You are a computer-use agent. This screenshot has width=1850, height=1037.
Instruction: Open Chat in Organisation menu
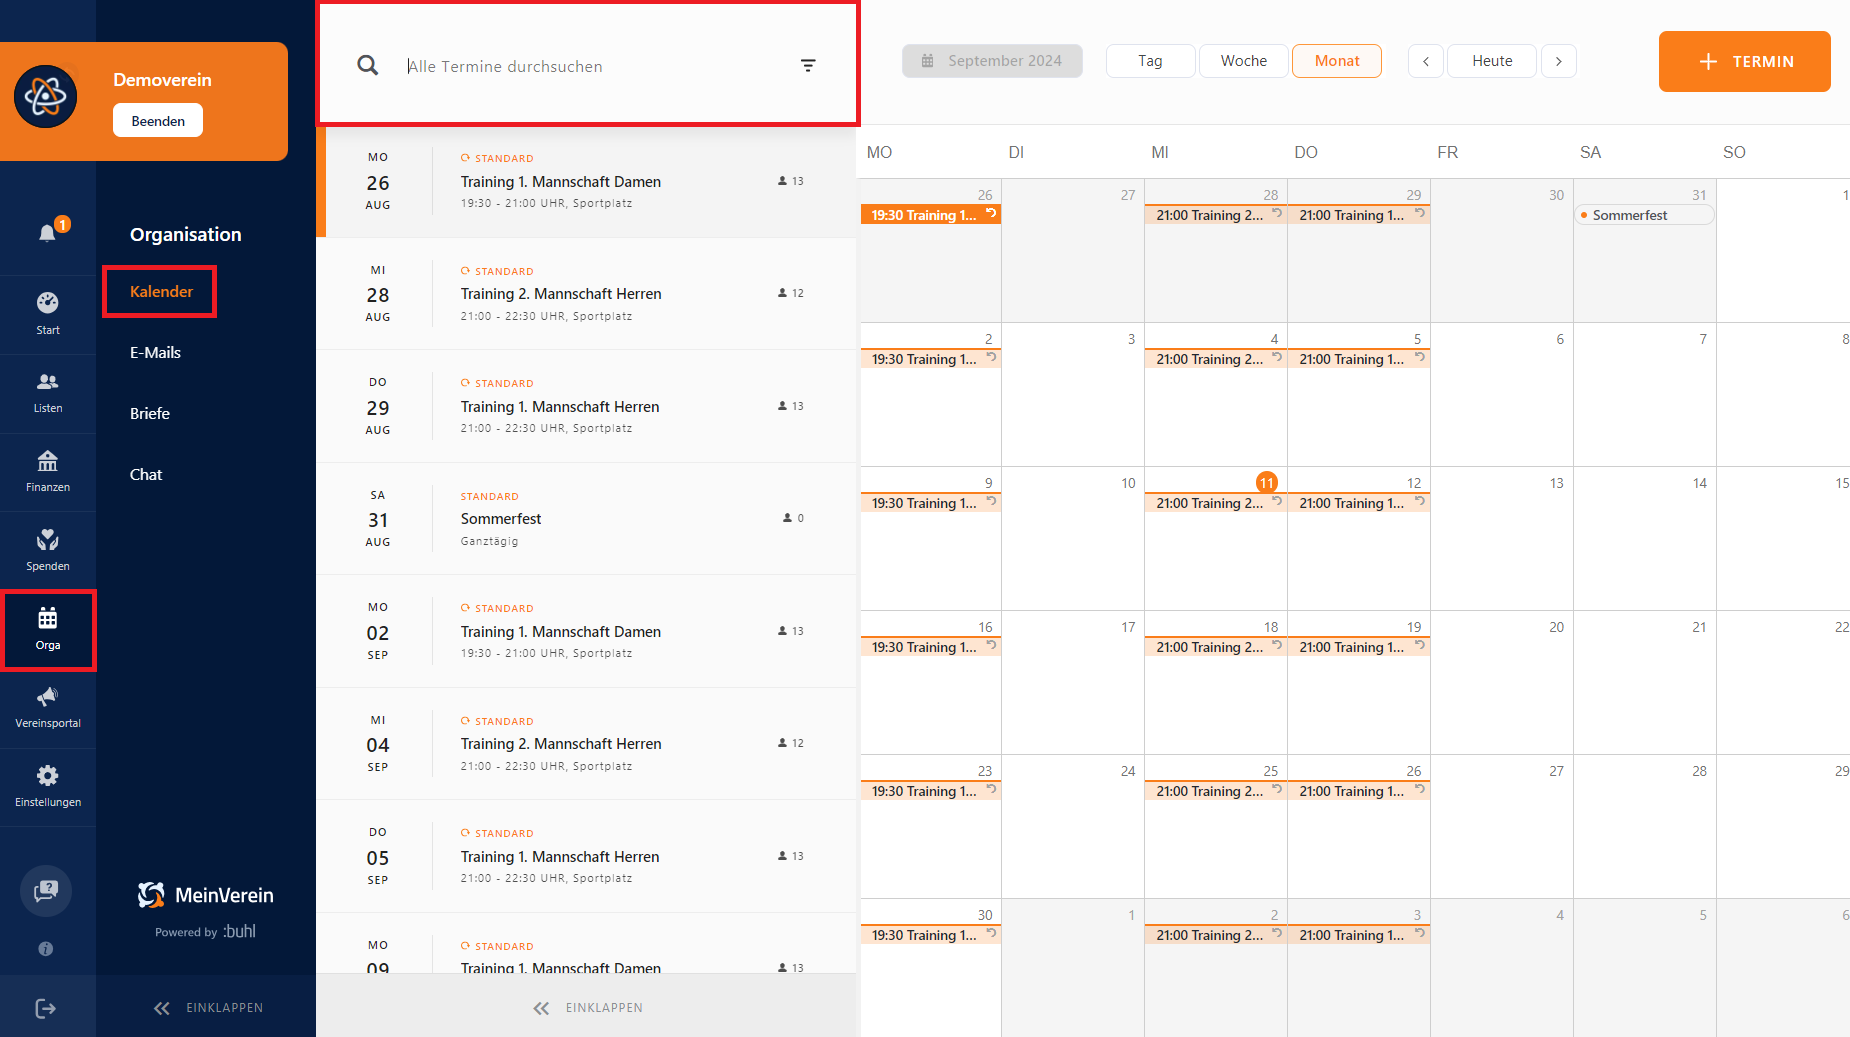(x=146, y=475)
